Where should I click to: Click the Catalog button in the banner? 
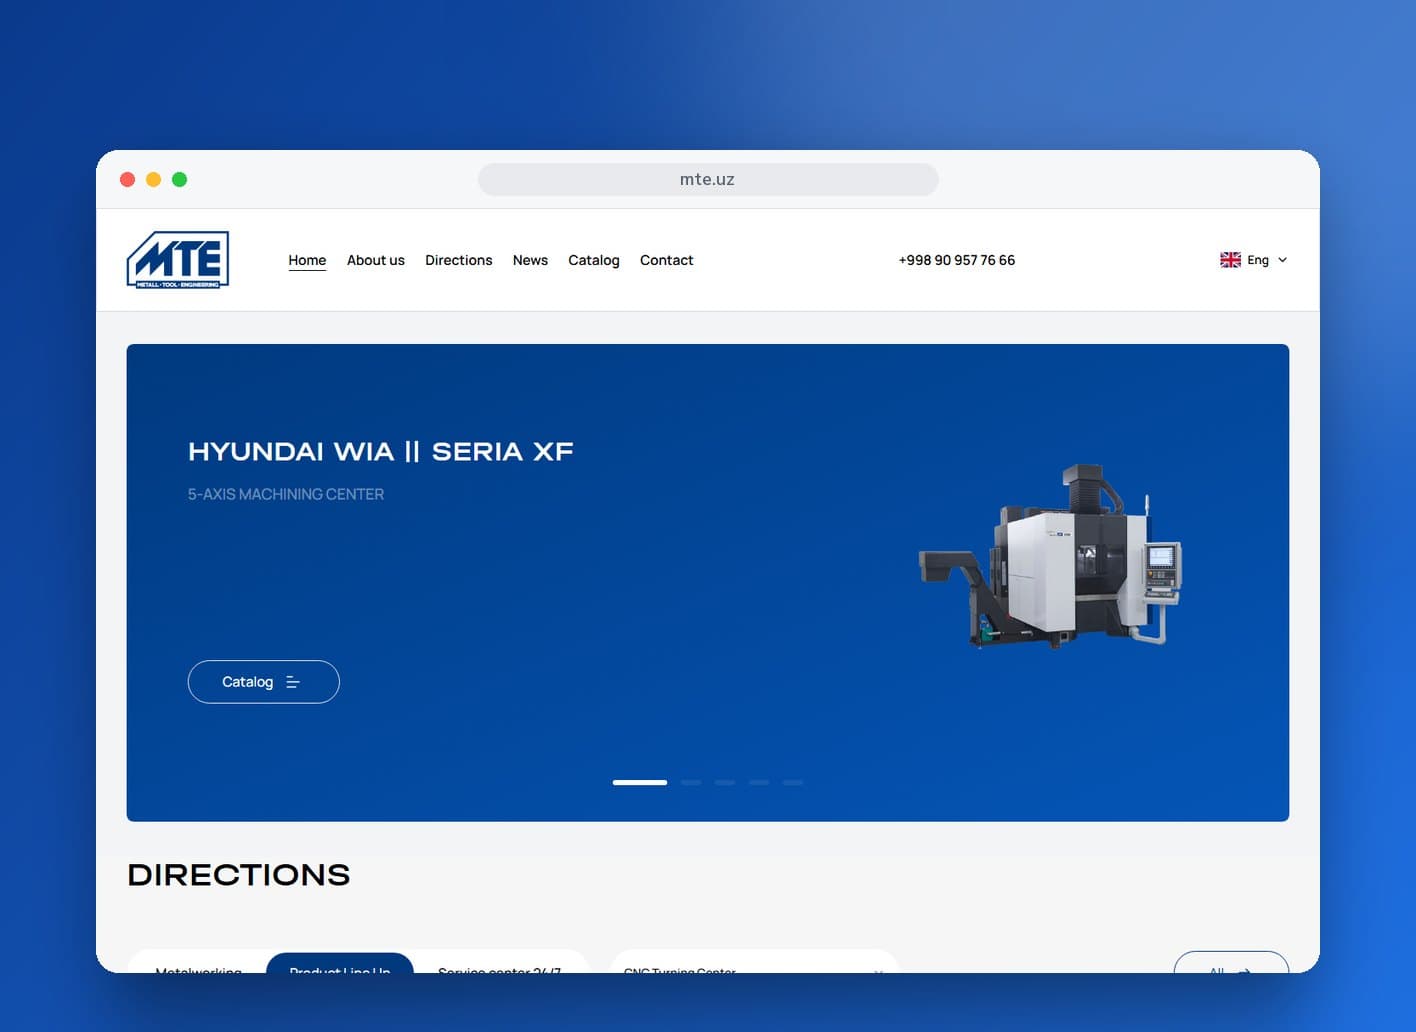point(264,682)
